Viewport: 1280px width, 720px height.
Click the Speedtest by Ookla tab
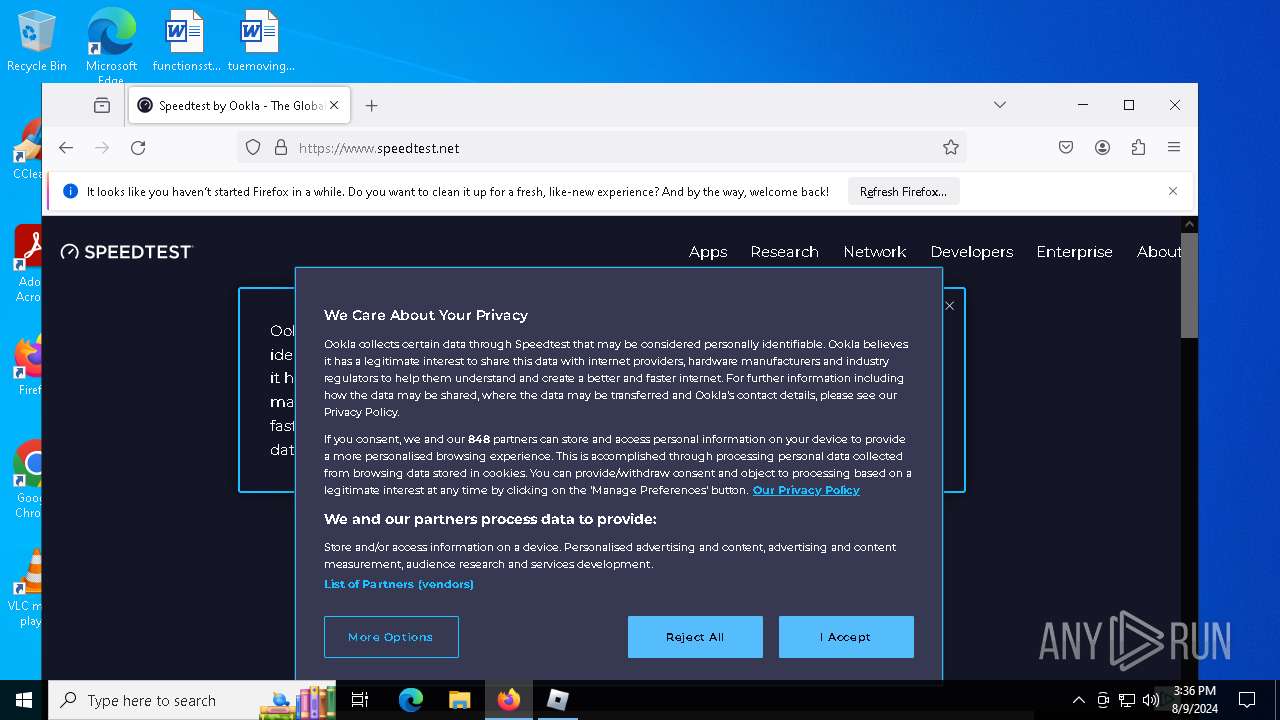click(239, 105)
